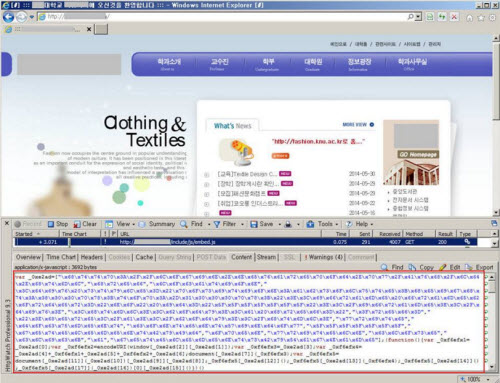Expand the Help dropdown menu
The width and height of the screenshot is (500, 383).
pos(359,224)
